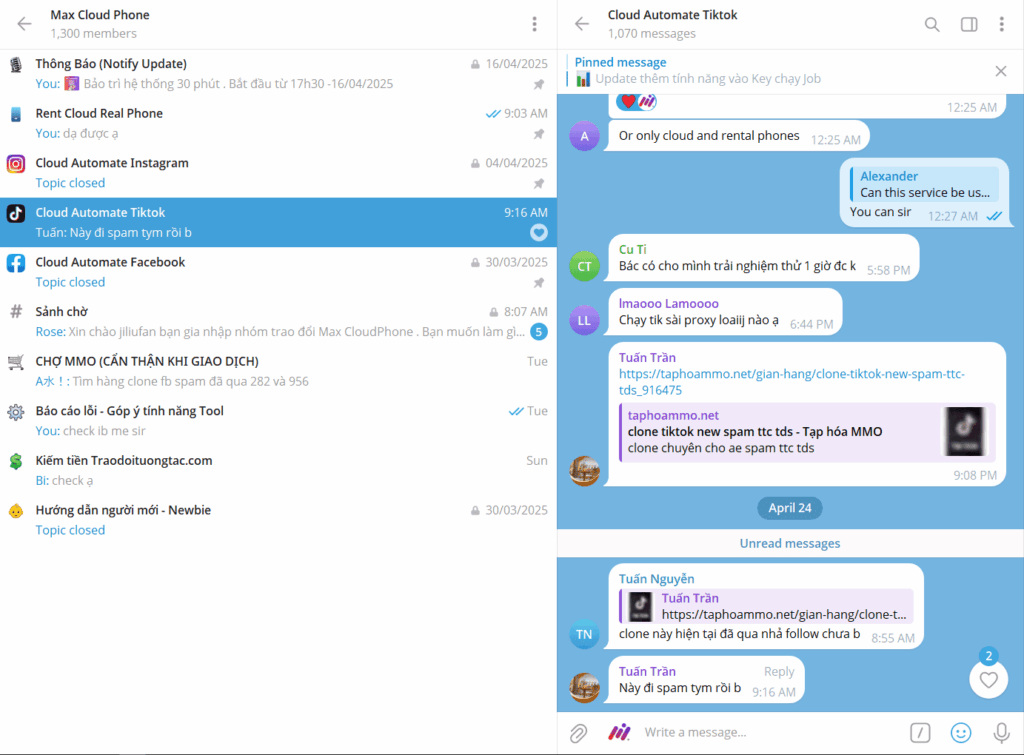
Task: Attach a file with paperclip icon
Action: coord(579,733)
